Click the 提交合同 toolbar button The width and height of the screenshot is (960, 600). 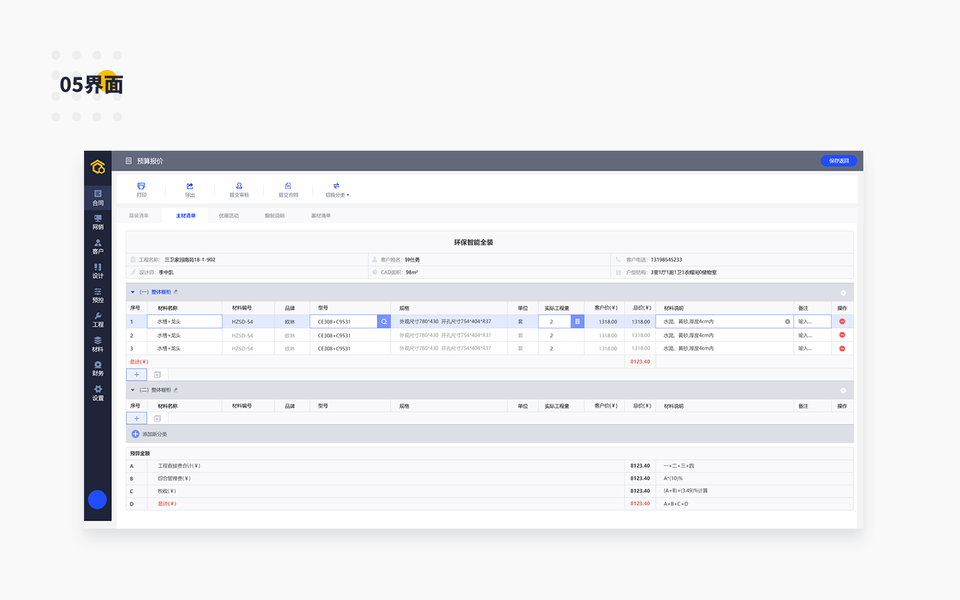point(288,190)
